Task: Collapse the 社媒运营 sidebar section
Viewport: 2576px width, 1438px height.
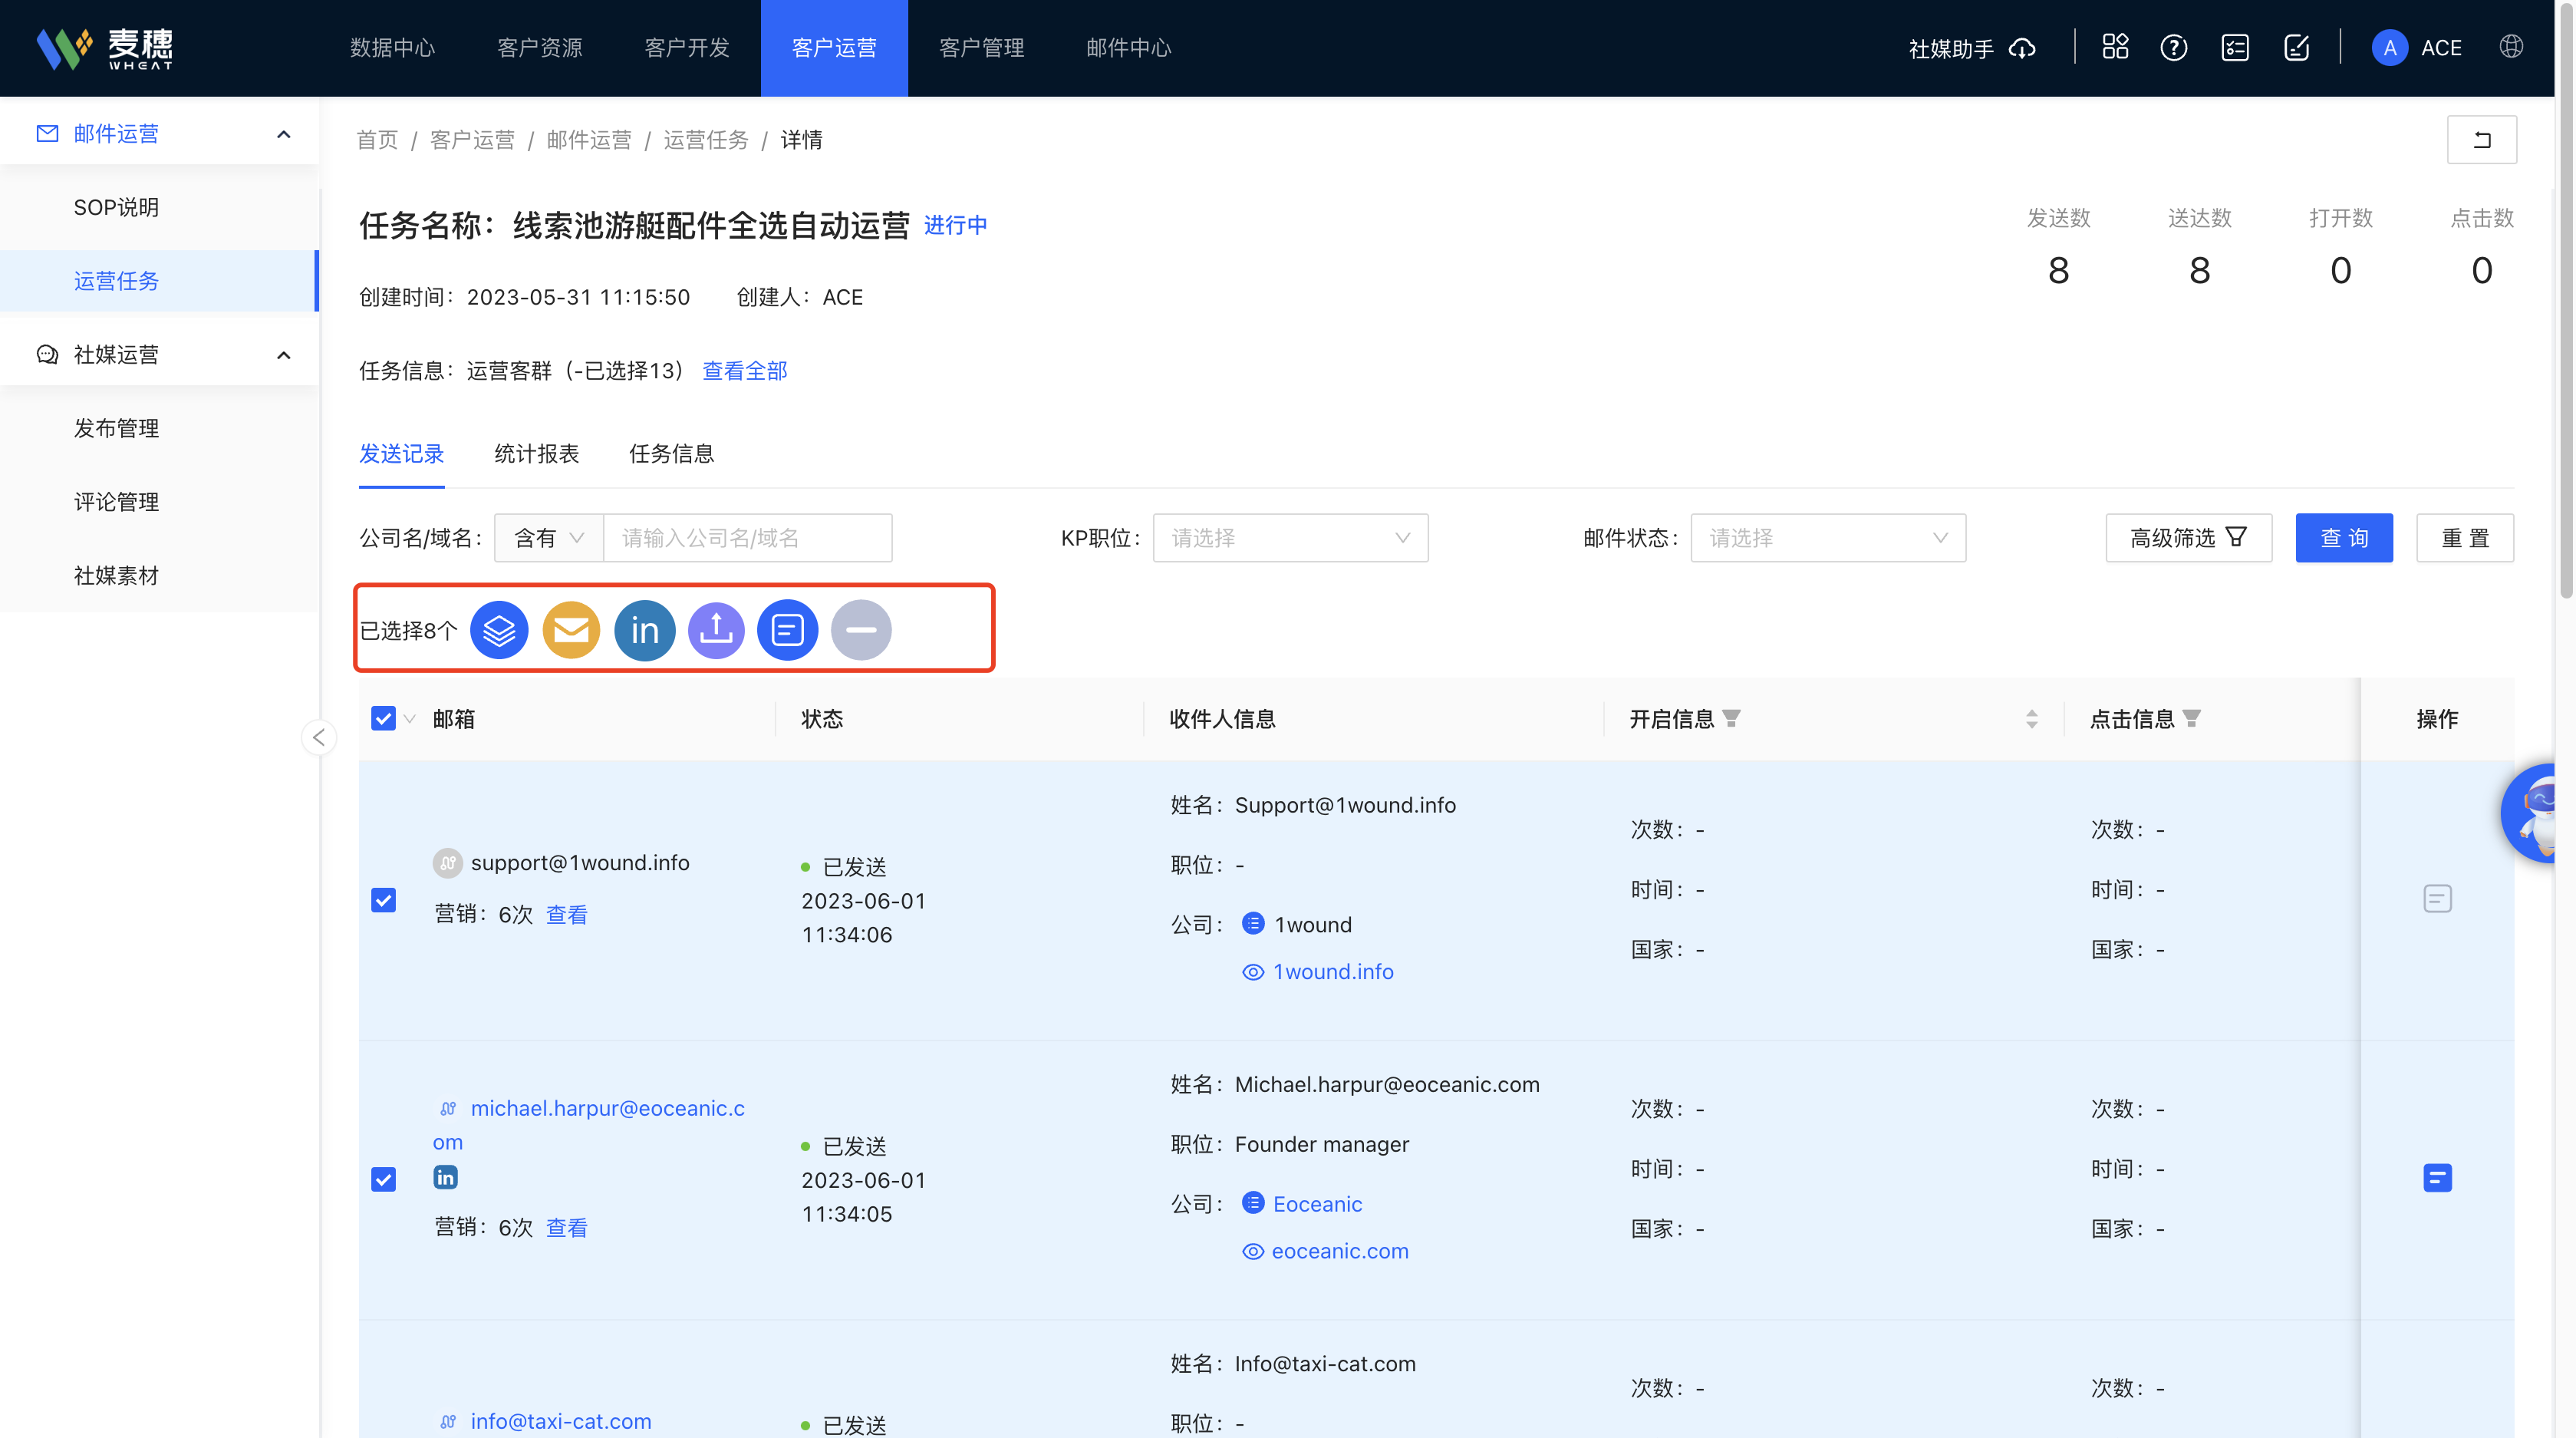Action: pyautogui.click(x=284, y=355)
